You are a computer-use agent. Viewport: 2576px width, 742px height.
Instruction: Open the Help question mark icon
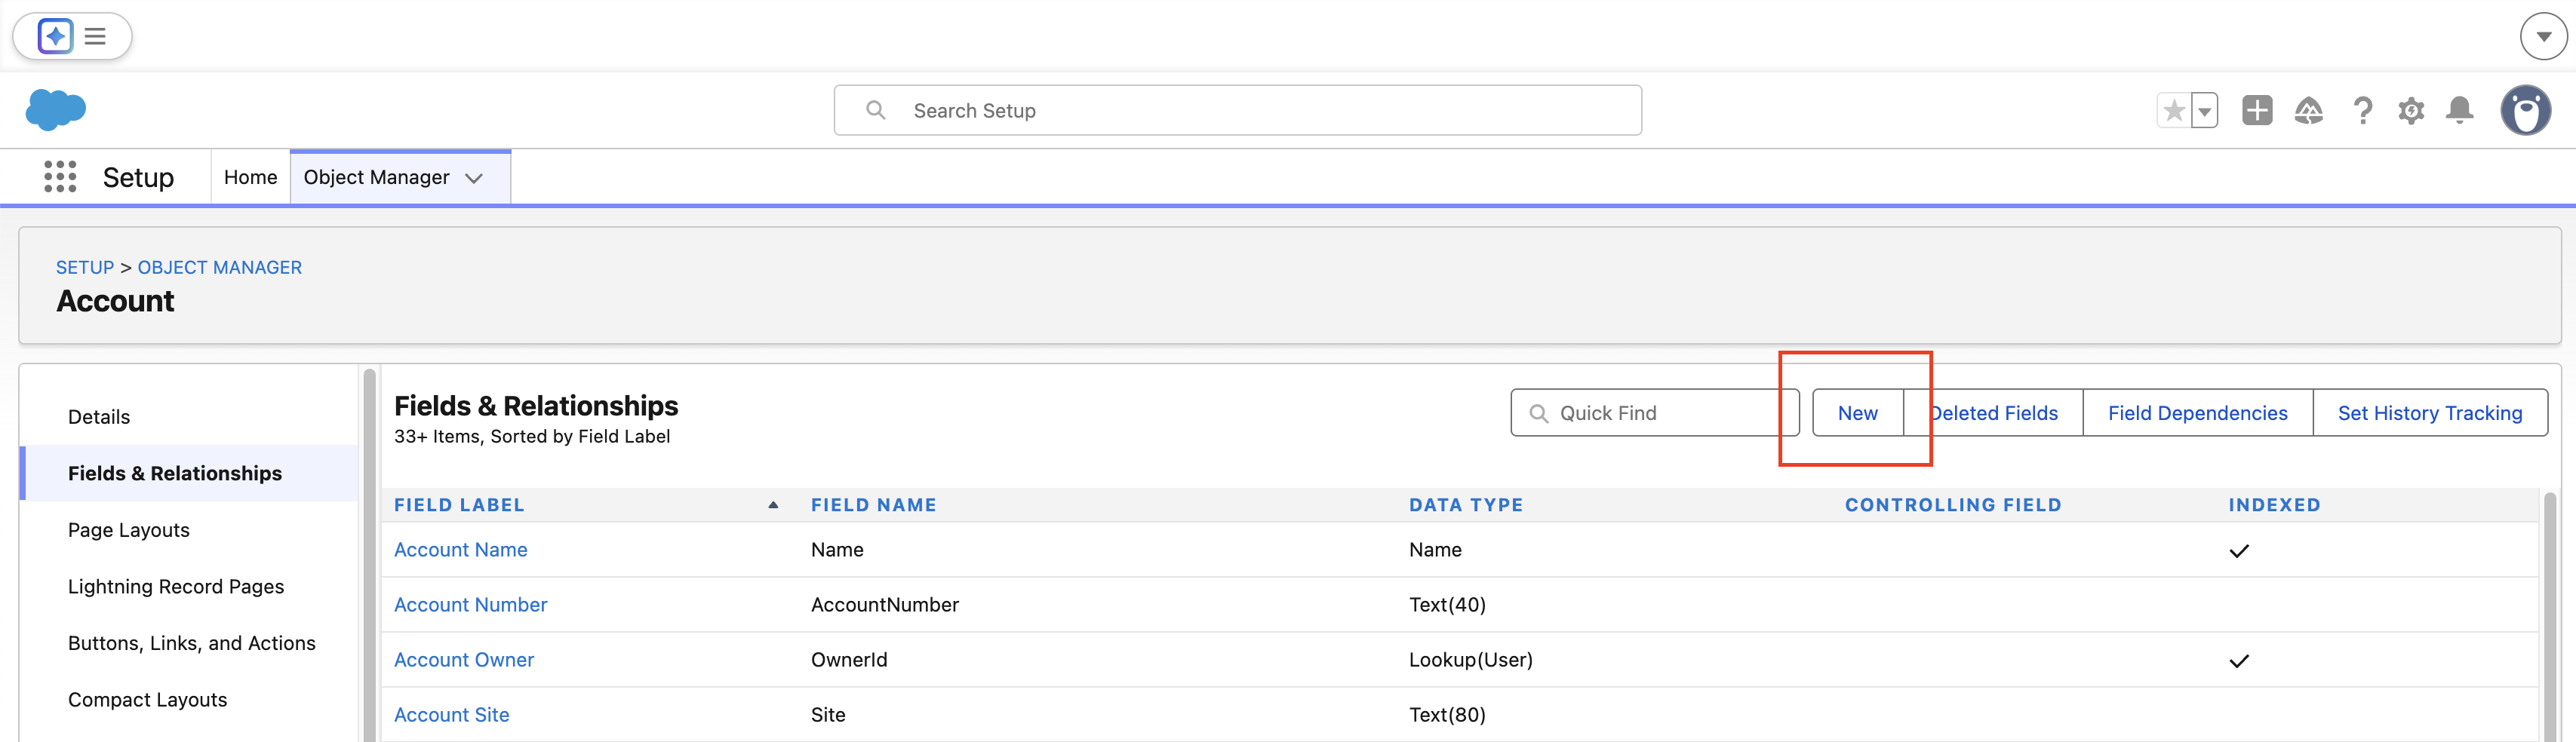(2362, 110)
